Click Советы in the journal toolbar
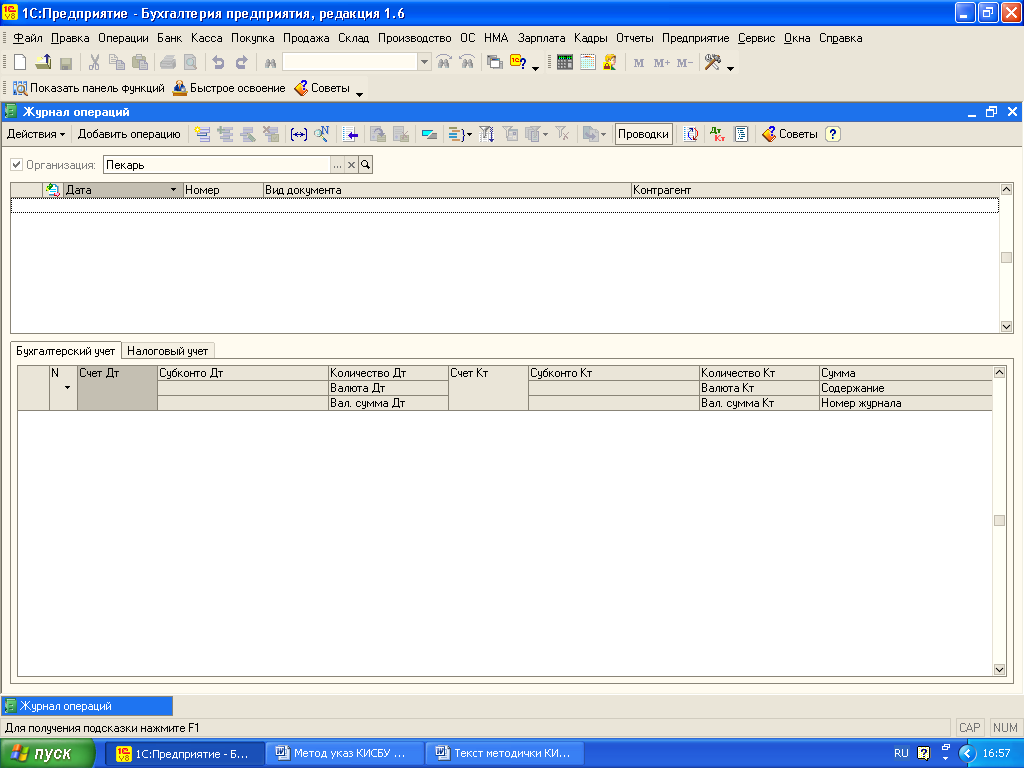Viewport: 1024px width, 768px height. (790, 134)
